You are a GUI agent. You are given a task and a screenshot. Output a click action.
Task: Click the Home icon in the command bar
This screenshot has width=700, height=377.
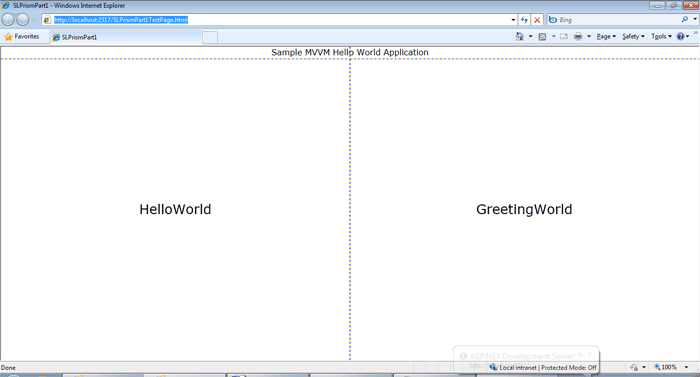[519, 37]
